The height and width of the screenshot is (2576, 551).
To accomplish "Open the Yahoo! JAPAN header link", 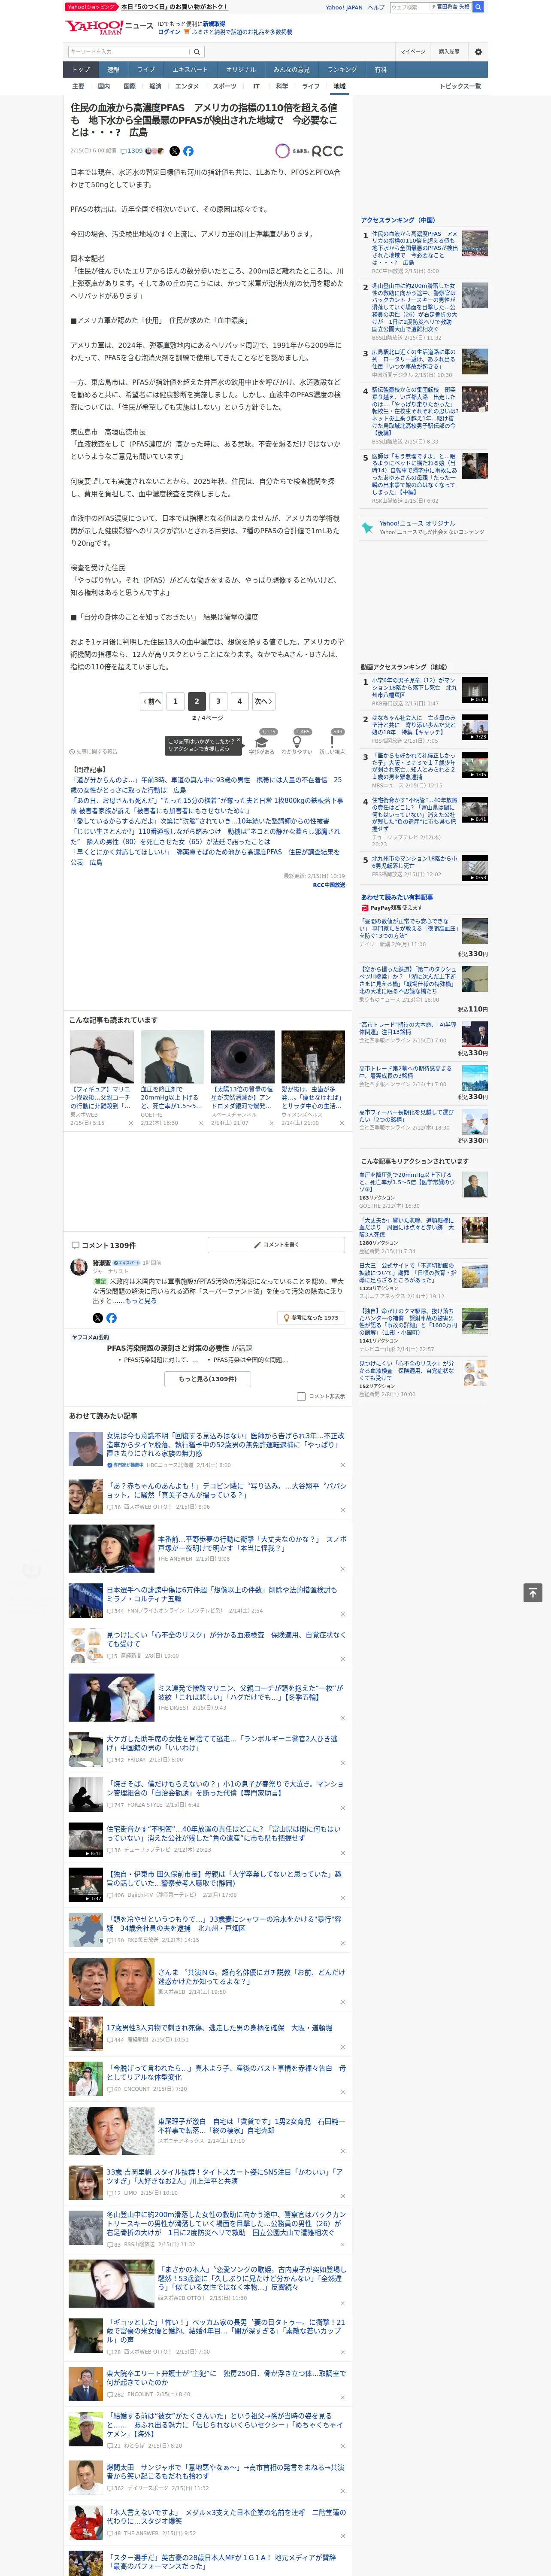I will (x=344, y=7).
